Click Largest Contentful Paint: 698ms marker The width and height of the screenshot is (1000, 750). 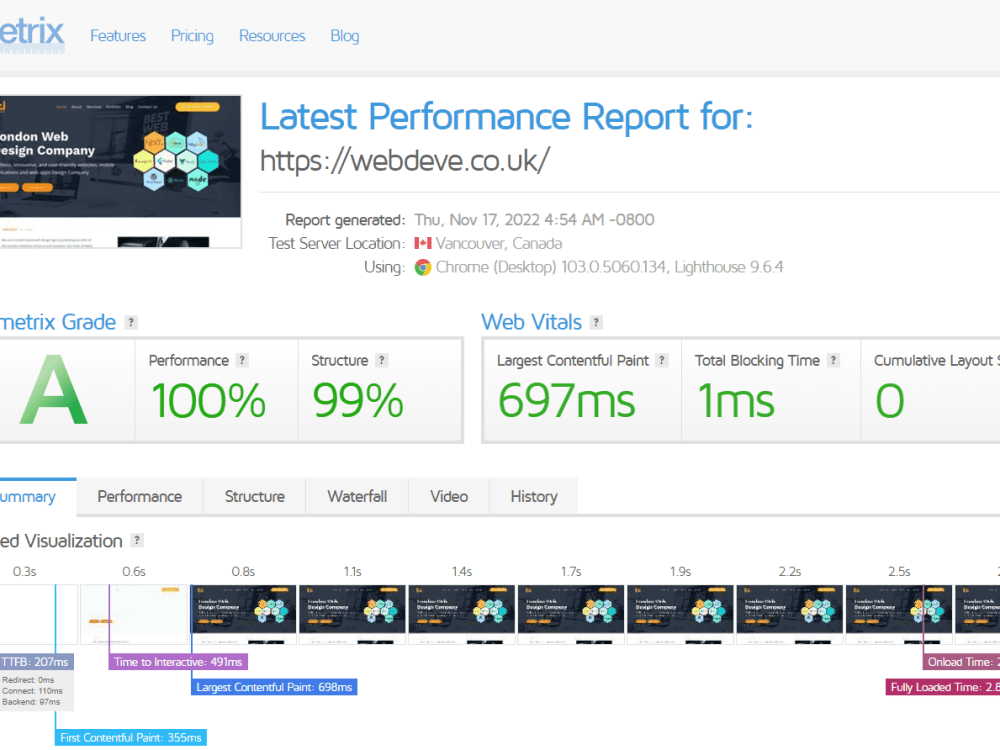click(274, 687)
